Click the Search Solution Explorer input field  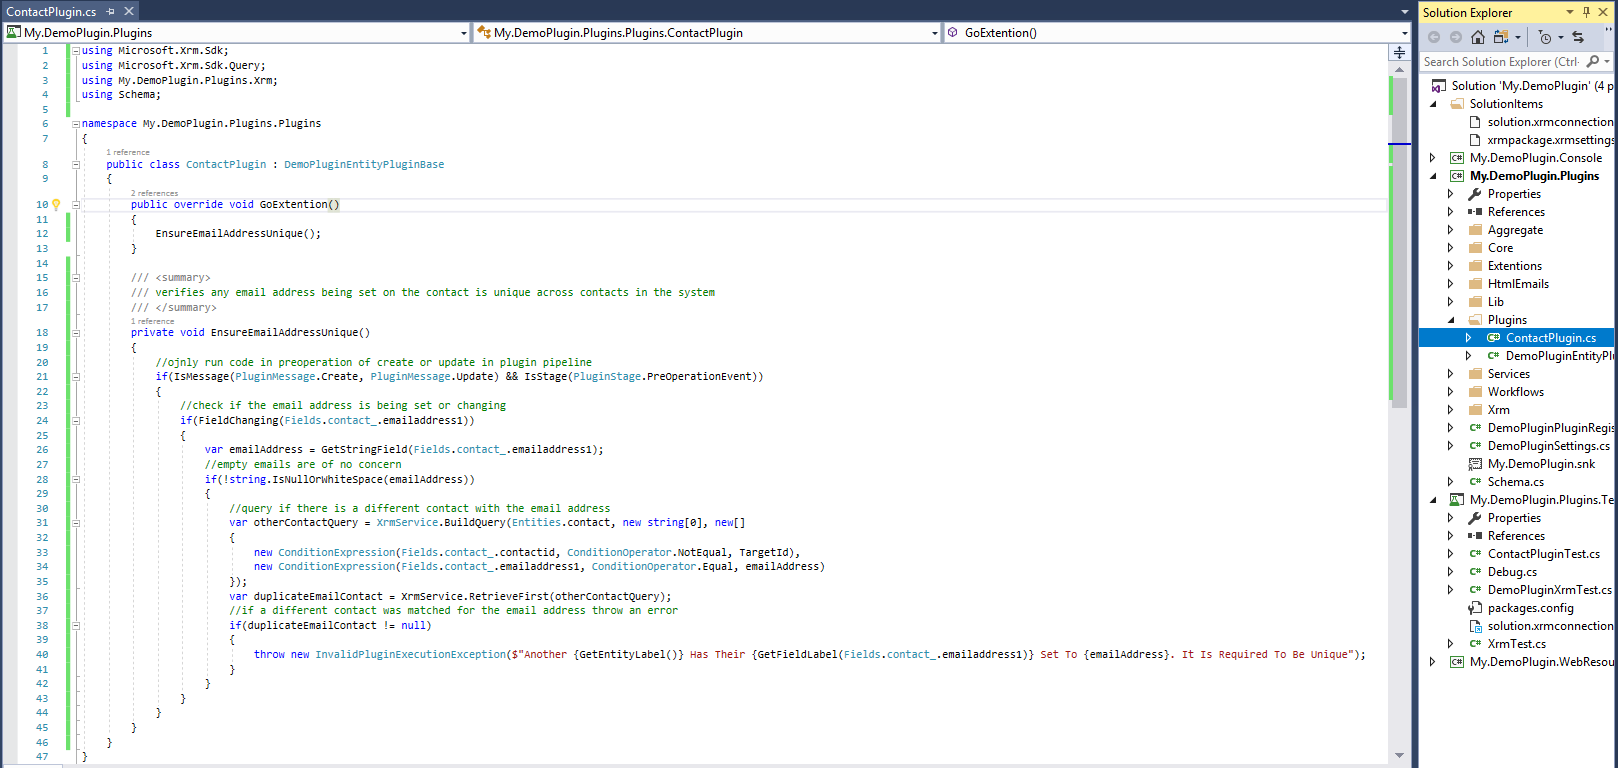1500,62
